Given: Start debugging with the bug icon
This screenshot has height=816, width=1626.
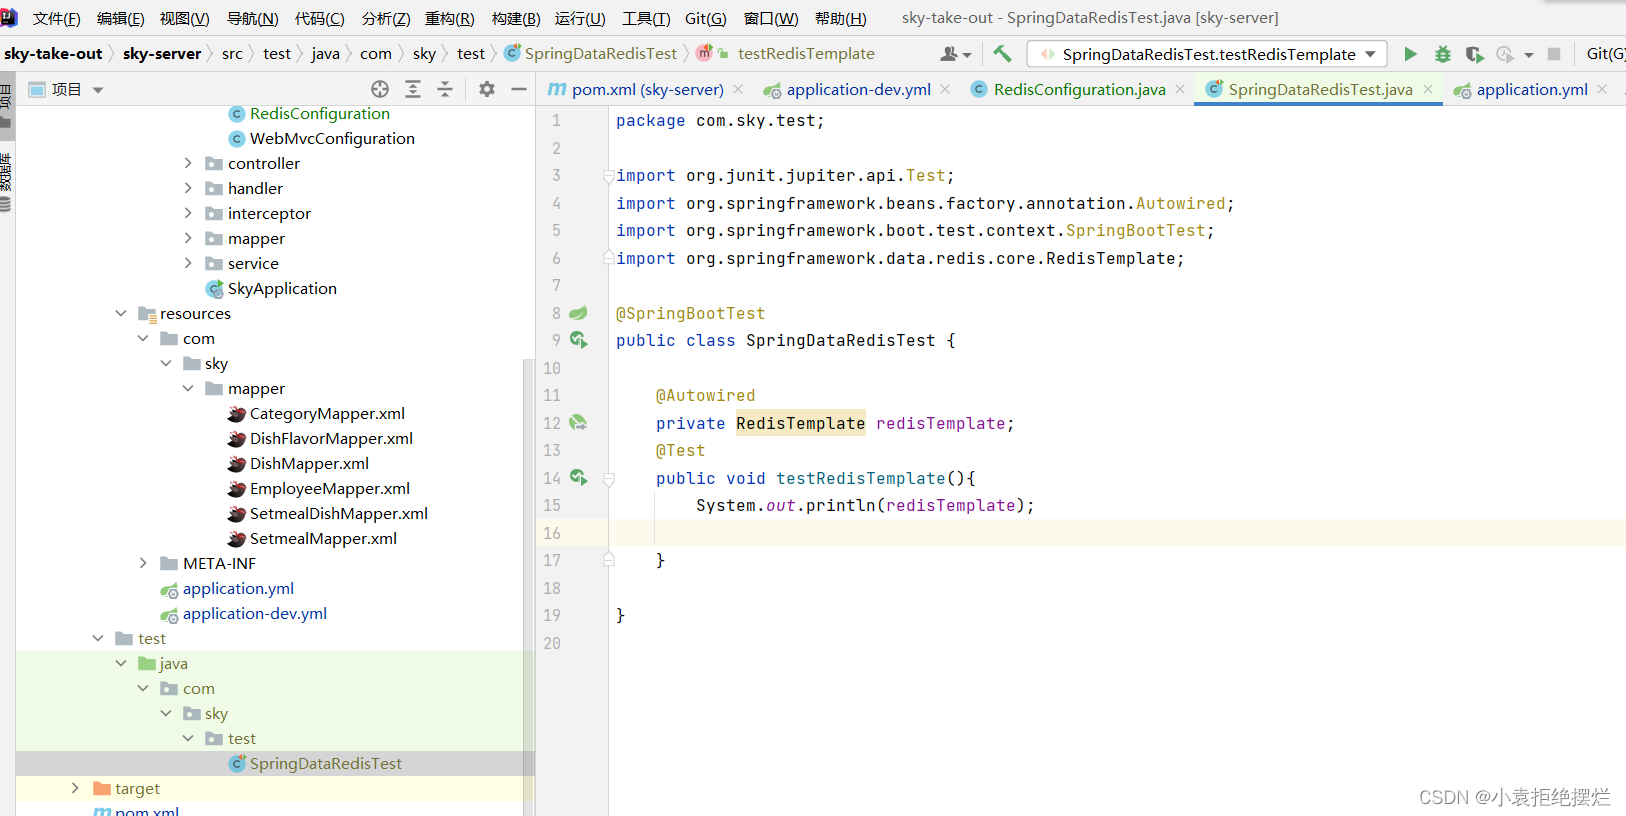Looking at the screenshot, I should (1442, 54).
